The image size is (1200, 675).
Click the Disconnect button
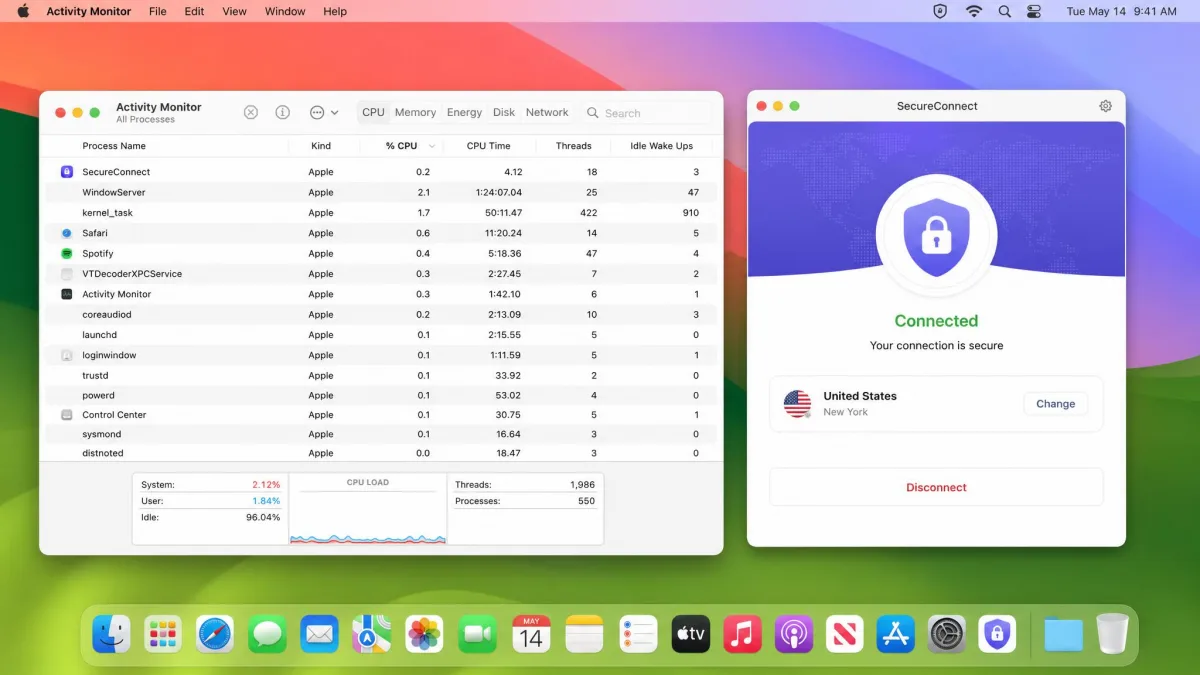pyautogui.click(x=936, y=487)
